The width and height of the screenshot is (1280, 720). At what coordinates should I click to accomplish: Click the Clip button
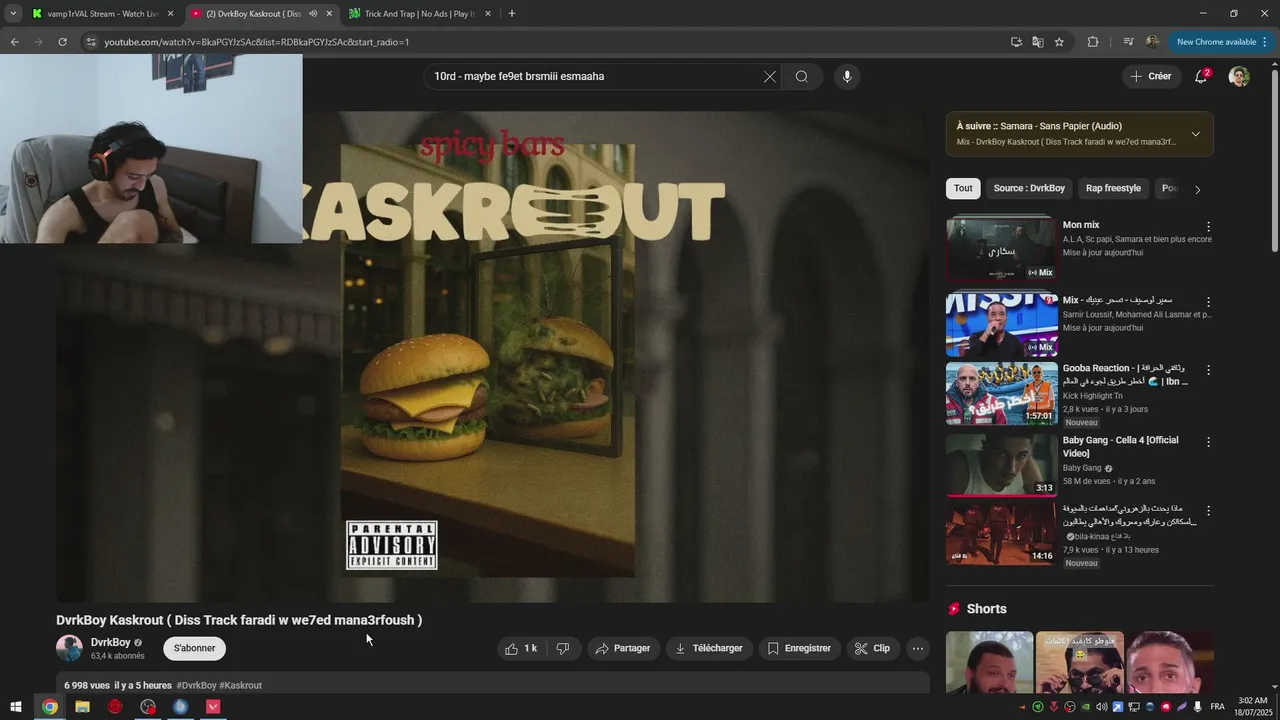point(872,648)
